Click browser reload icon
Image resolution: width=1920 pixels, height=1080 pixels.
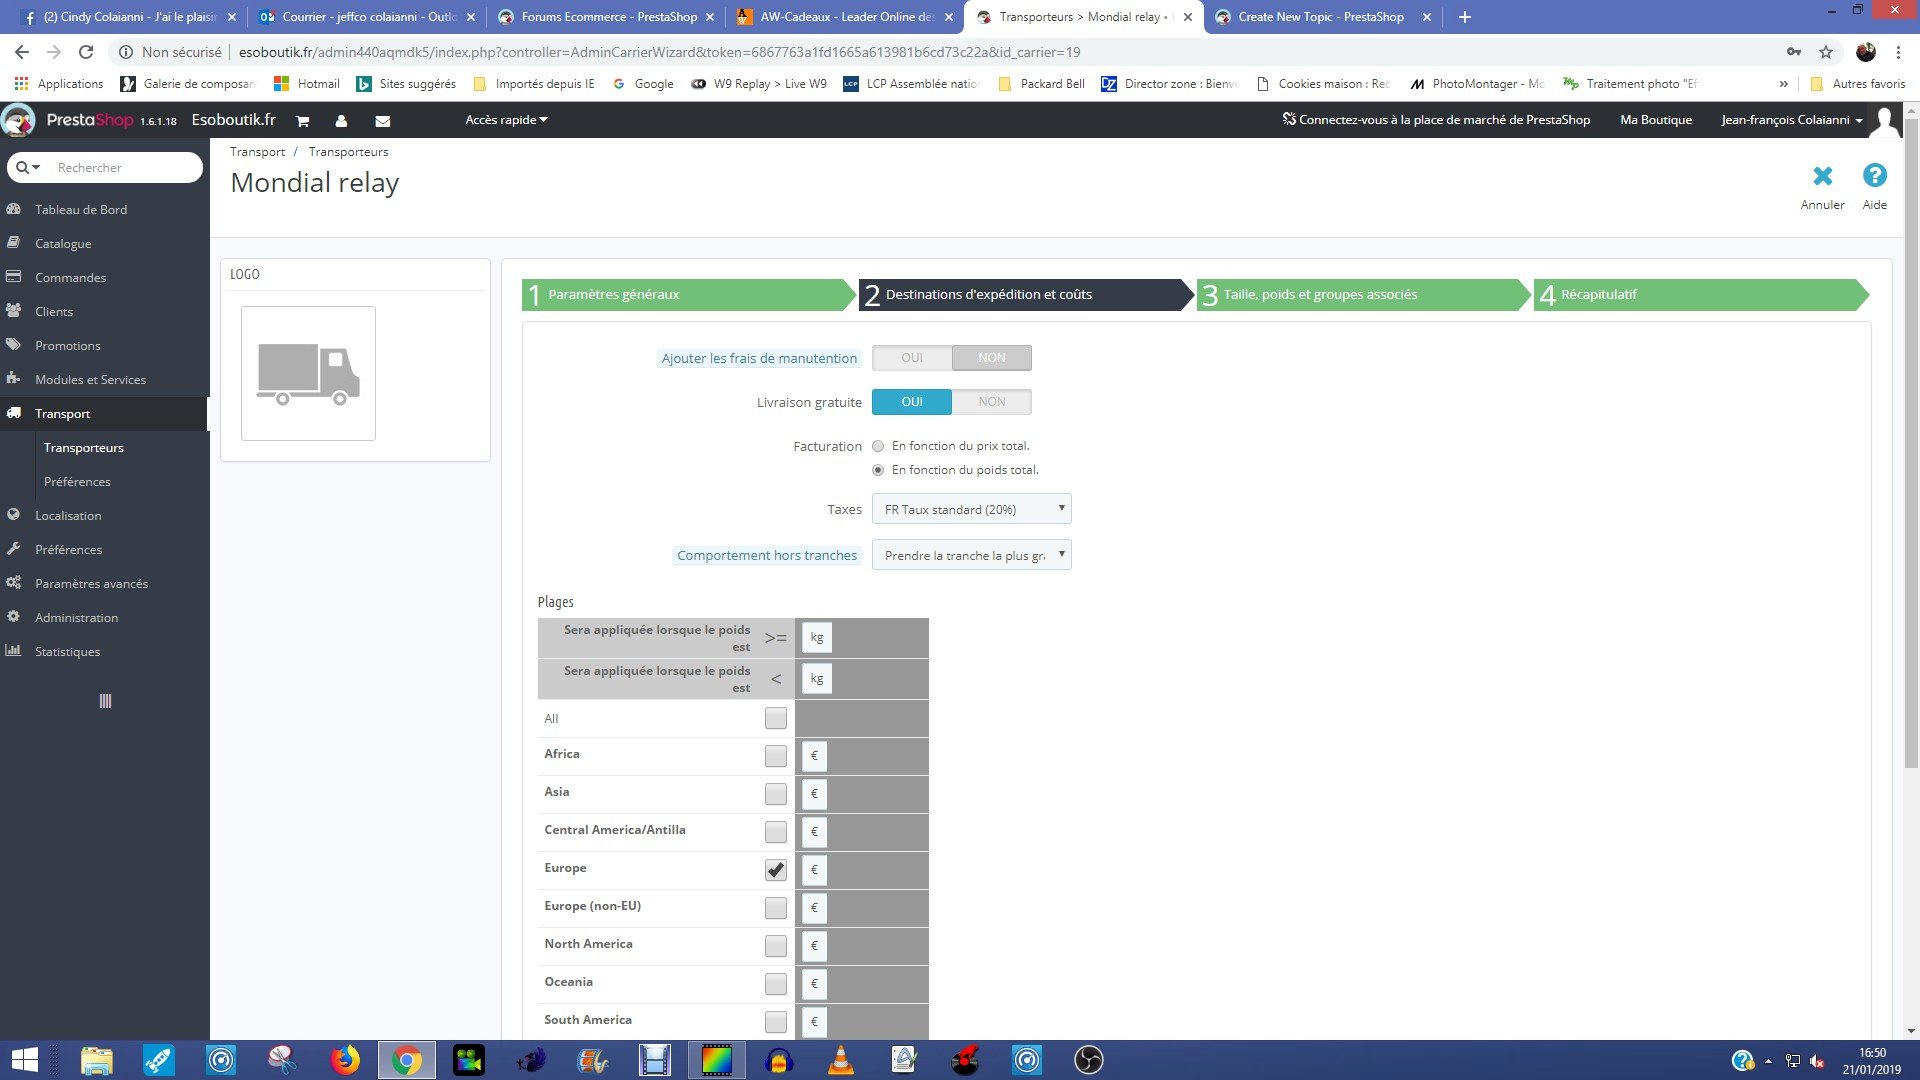(x=86, y=52)
